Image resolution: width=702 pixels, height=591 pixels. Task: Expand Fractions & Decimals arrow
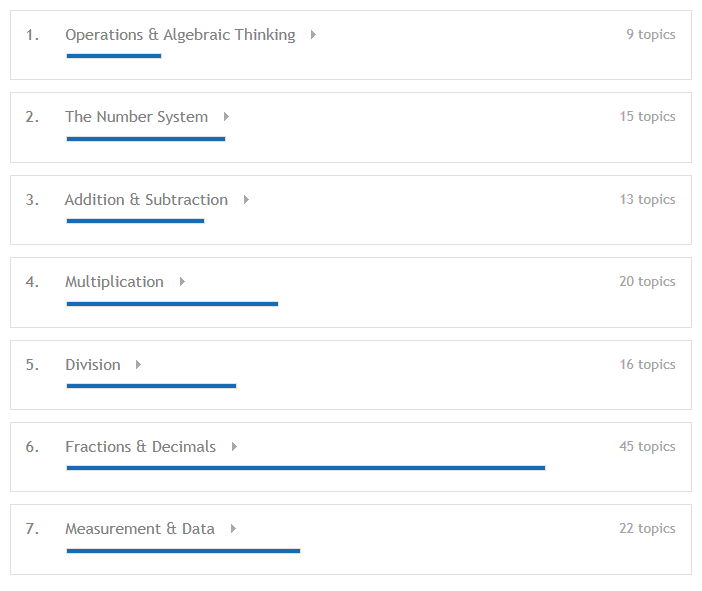pyautogui.click(x=234, y=447)
